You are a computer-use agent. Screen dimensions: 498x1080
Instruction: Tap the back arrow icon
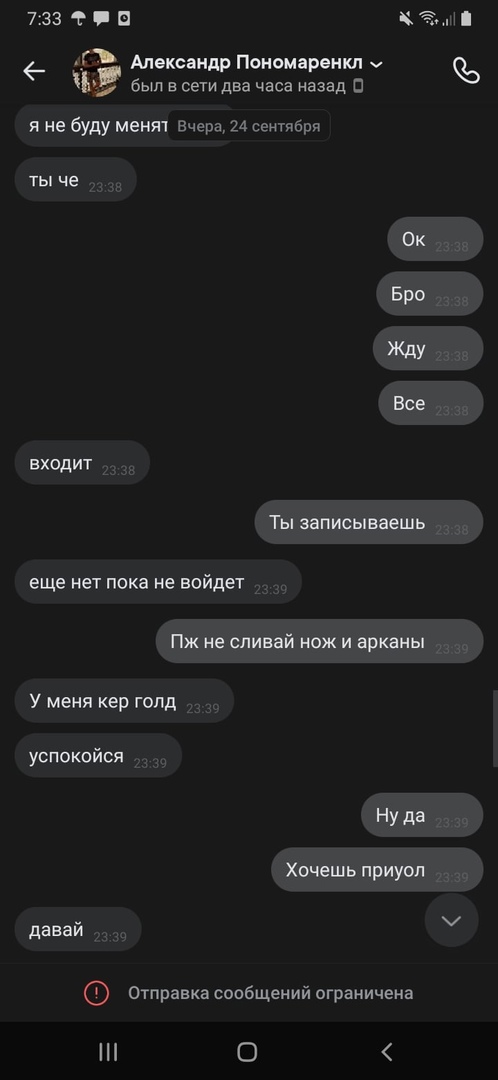click(34, 71)
